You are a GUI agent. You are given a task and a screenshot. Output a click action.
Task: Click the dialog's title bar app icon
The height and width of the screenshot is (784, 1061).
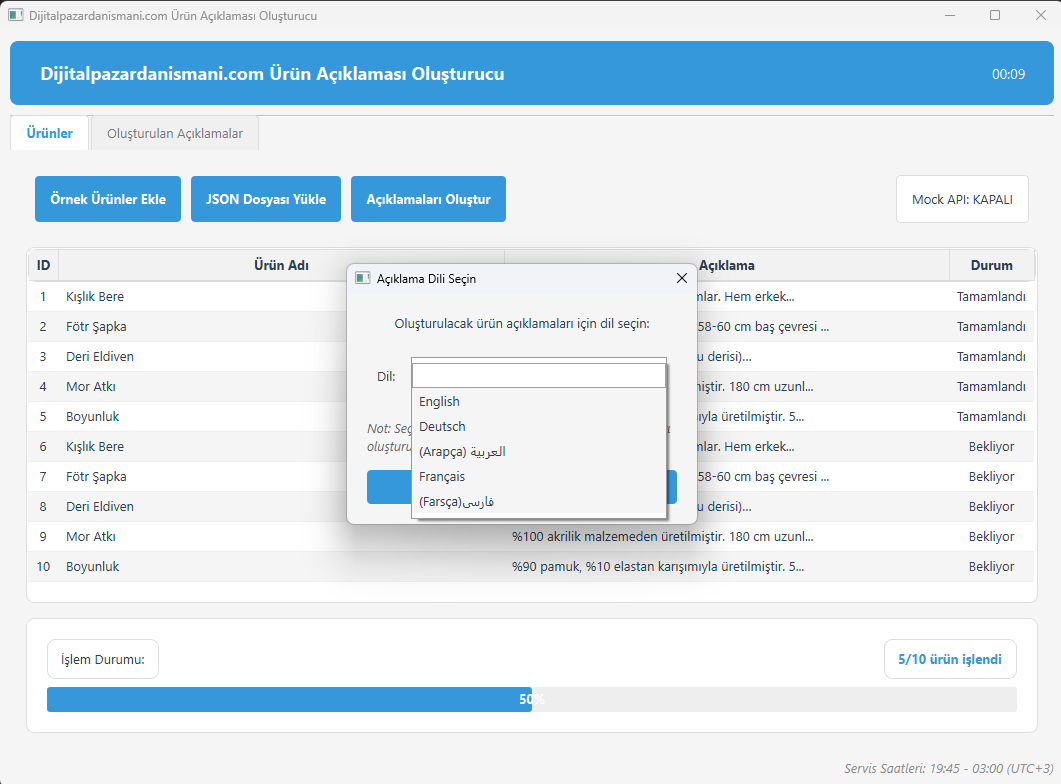(363, 279)
